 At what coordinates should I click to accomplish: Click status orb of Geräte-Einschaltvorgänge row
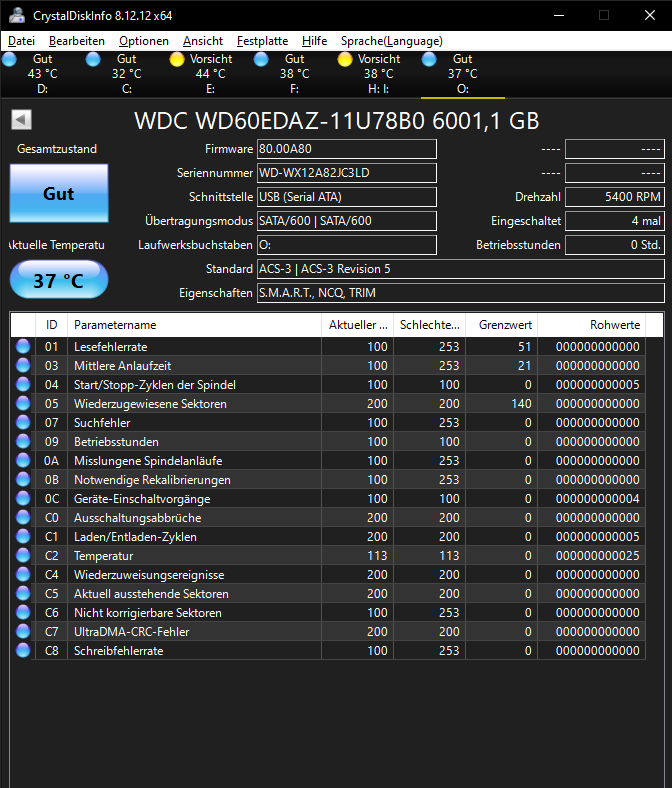23,499
